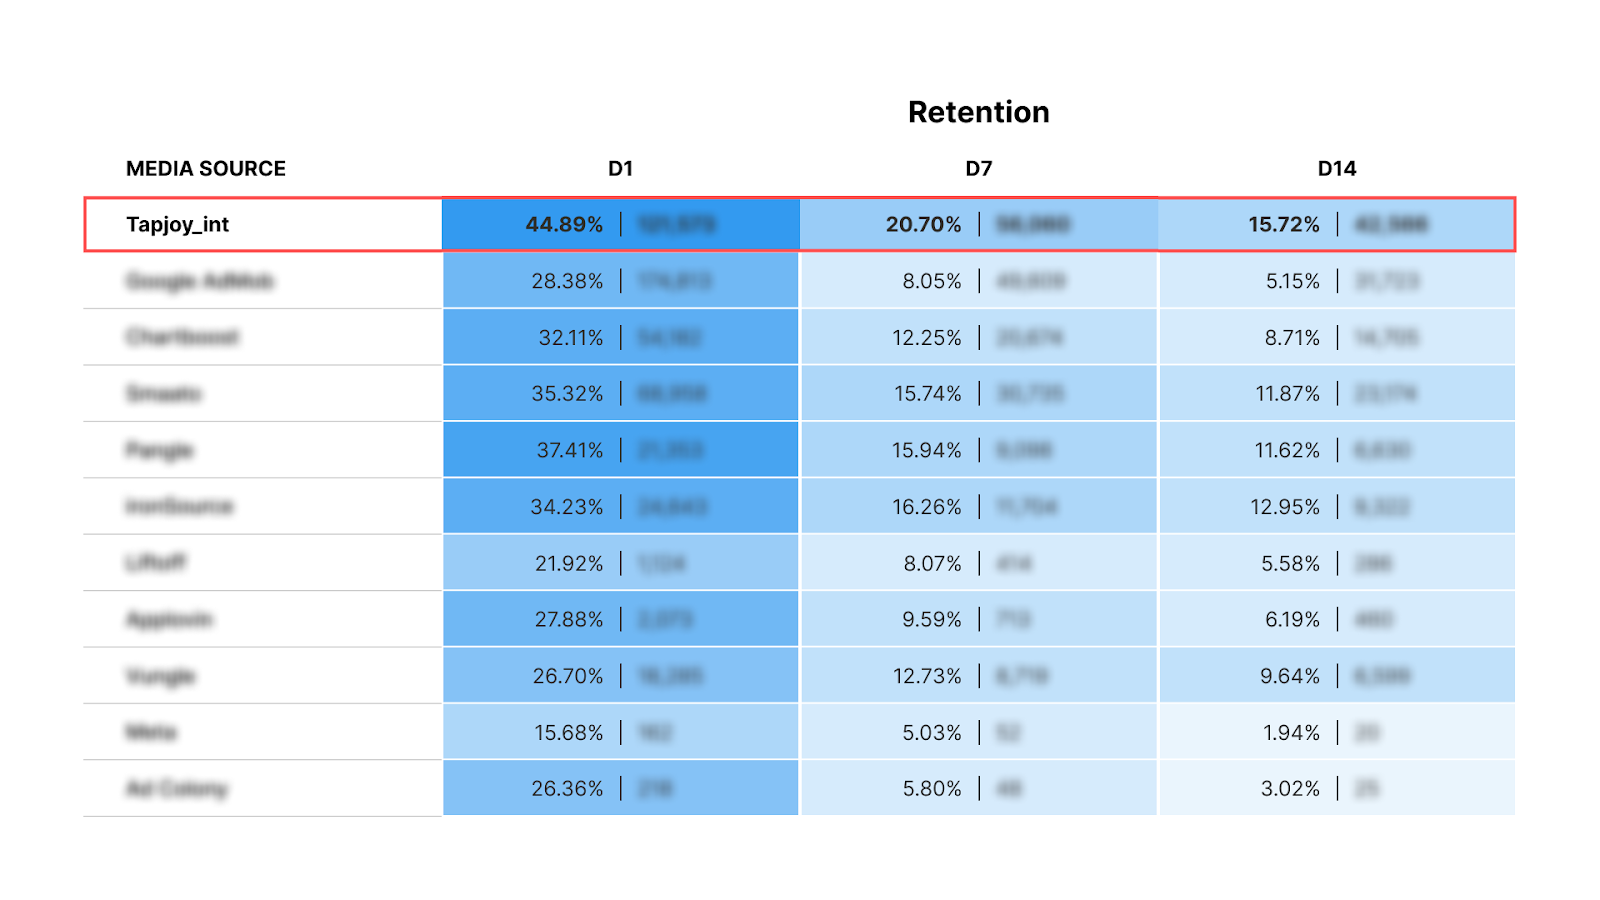This screenshot has width=1600, height=900.
Task: Select the 16.26% D7 retention cell
Action: click(926, 507)
